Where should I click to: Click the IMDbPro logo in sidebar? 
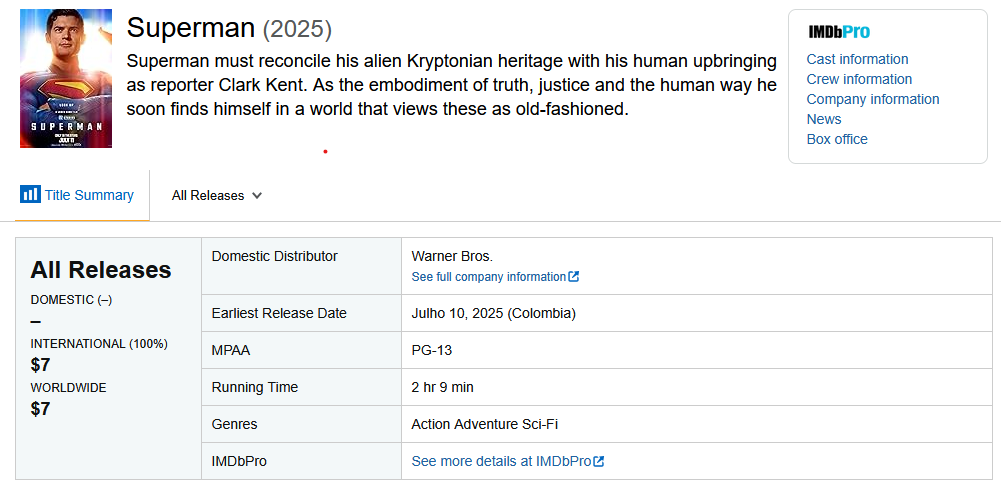pyautogui.click(x=839, y=32)
